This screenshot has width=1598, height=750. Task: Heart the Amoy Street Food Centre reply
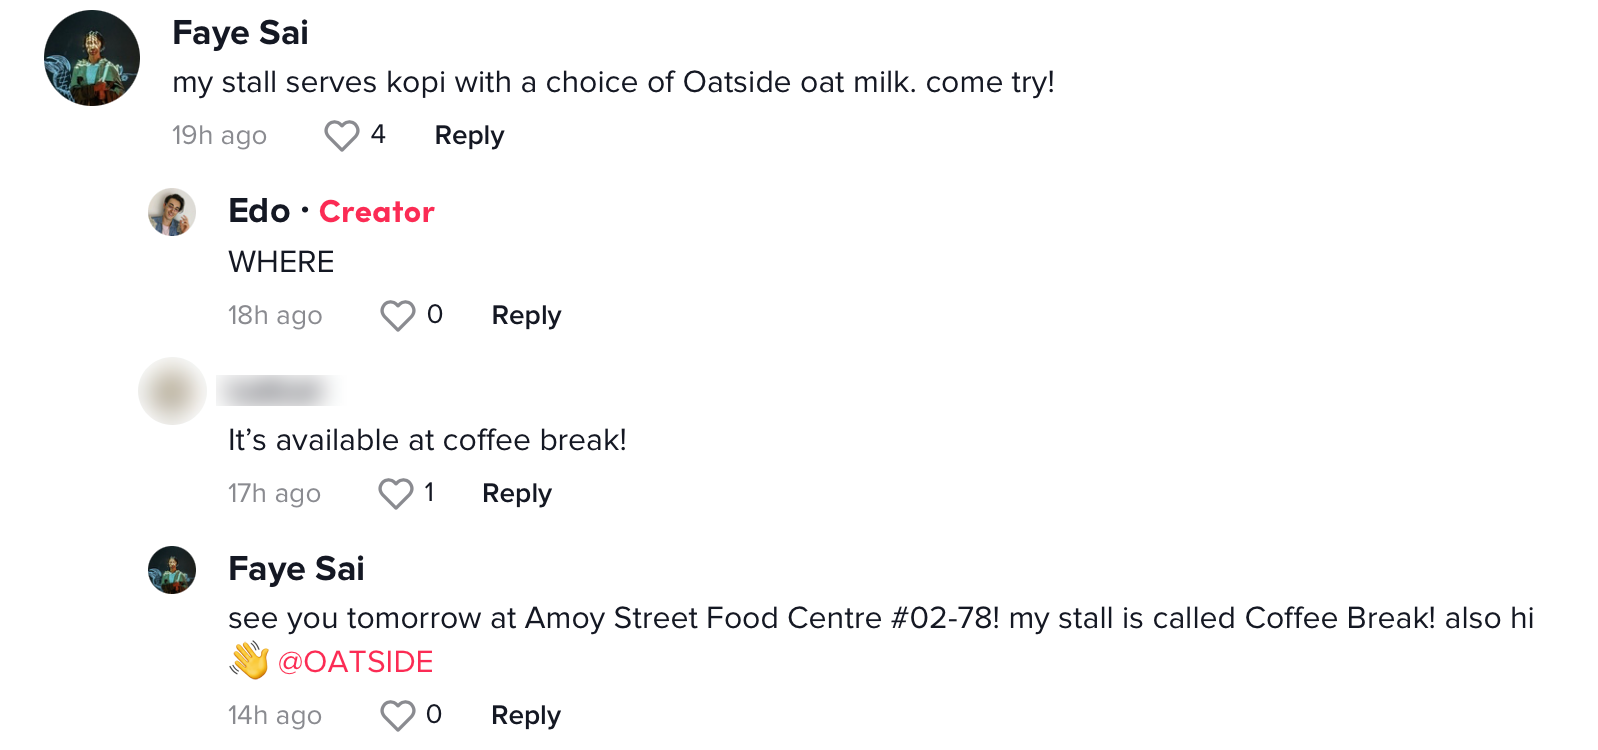click(397, 715)
